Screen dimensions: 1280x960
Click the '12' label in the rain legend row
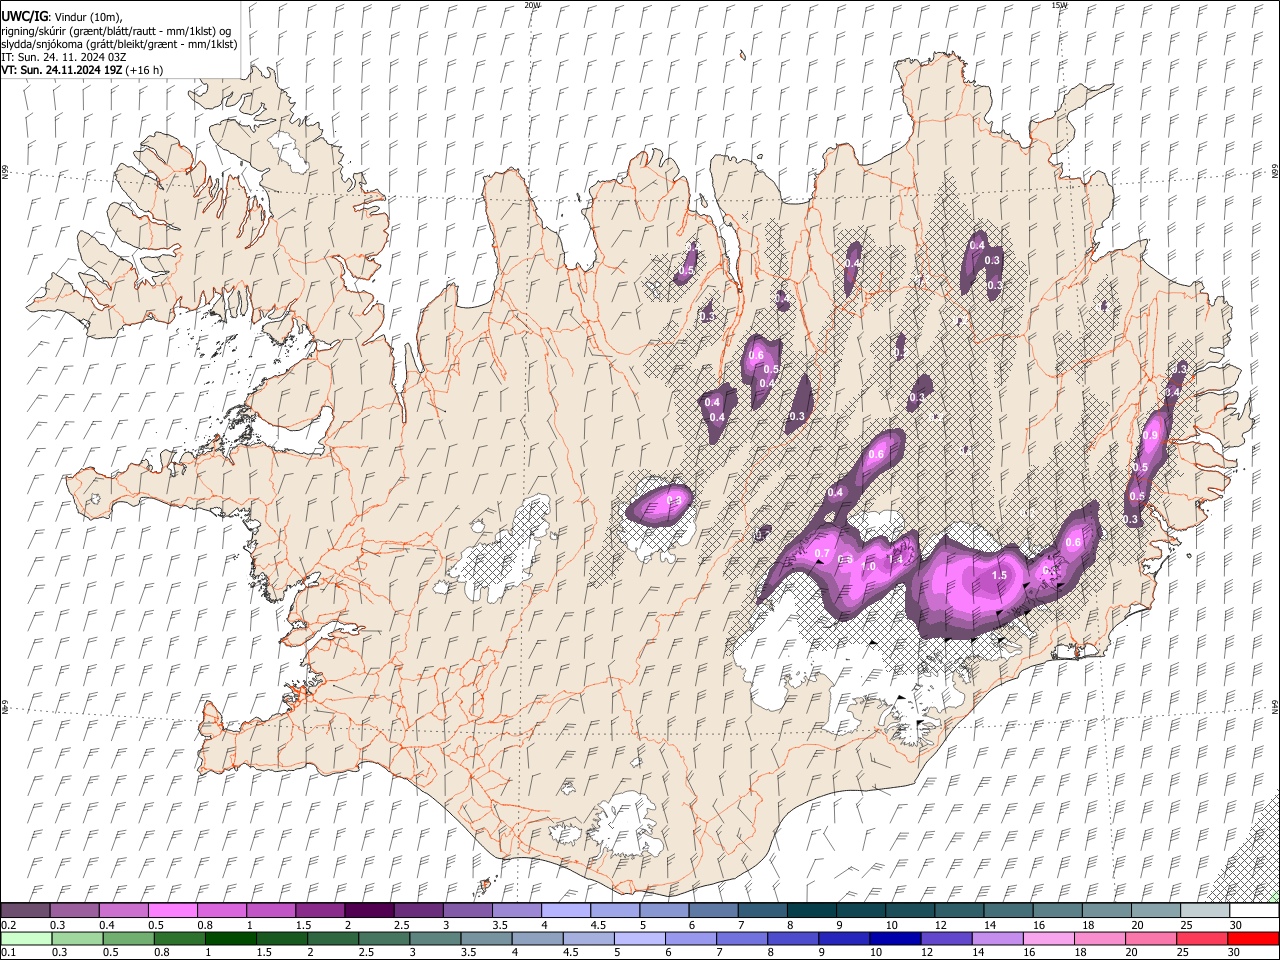click(927, 952)
